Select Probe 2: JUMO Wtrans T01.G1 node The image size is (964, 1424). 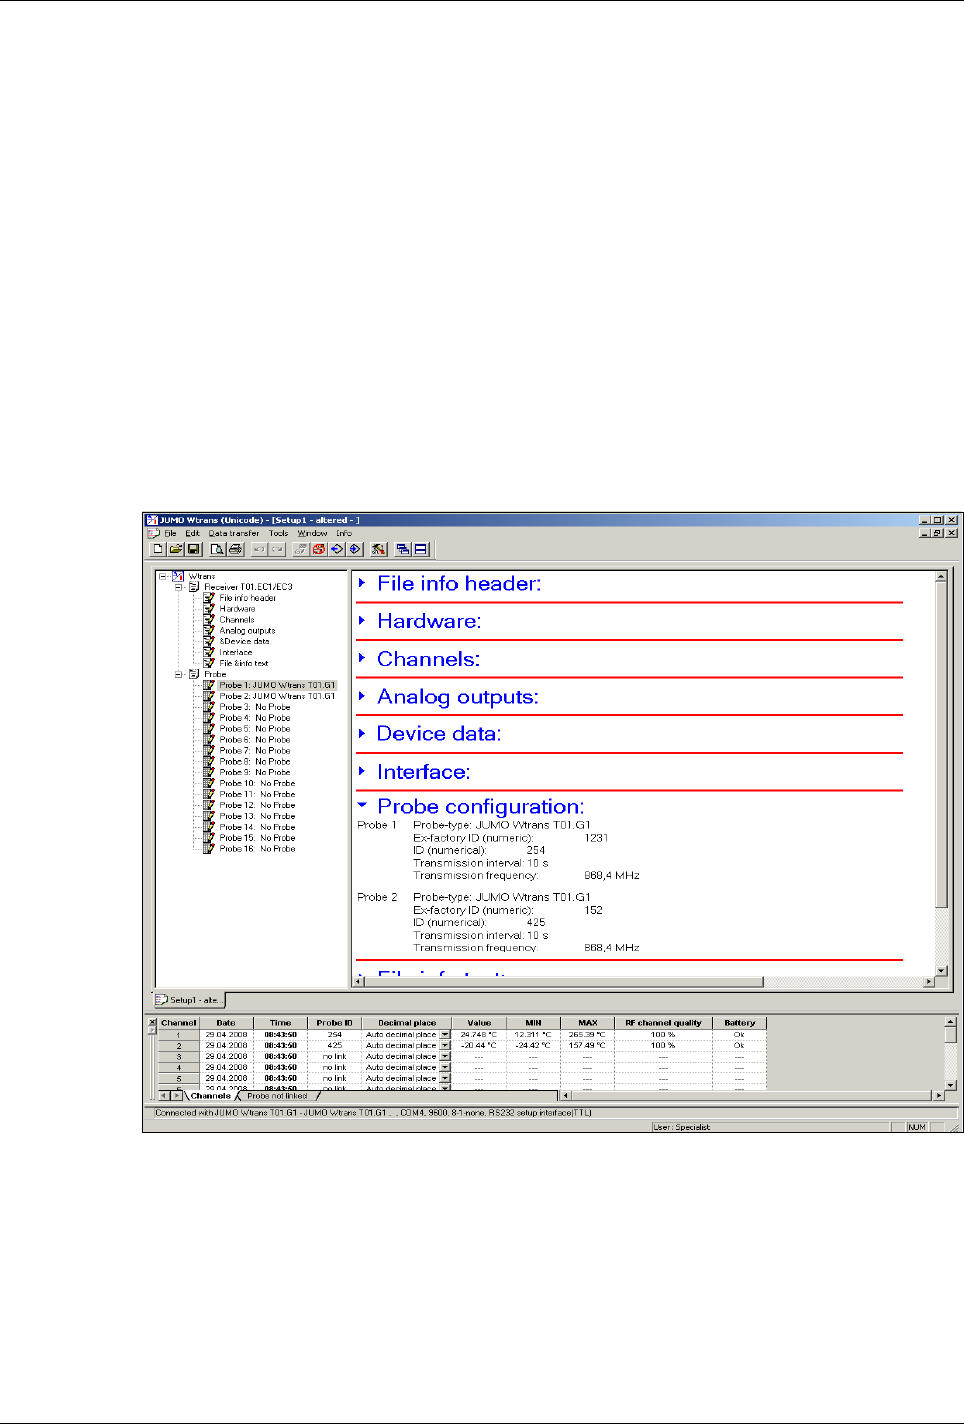(277, 696)
